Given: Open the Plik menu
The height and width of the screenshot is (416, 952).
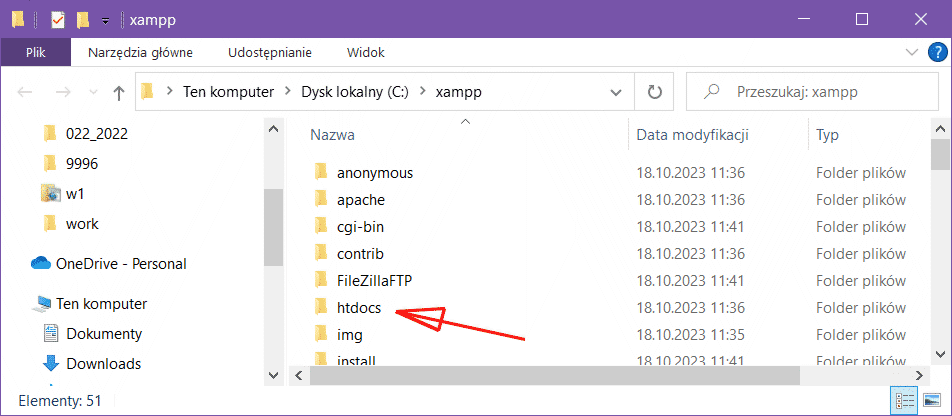Looking at the screenshot, I should click(36, 52).
